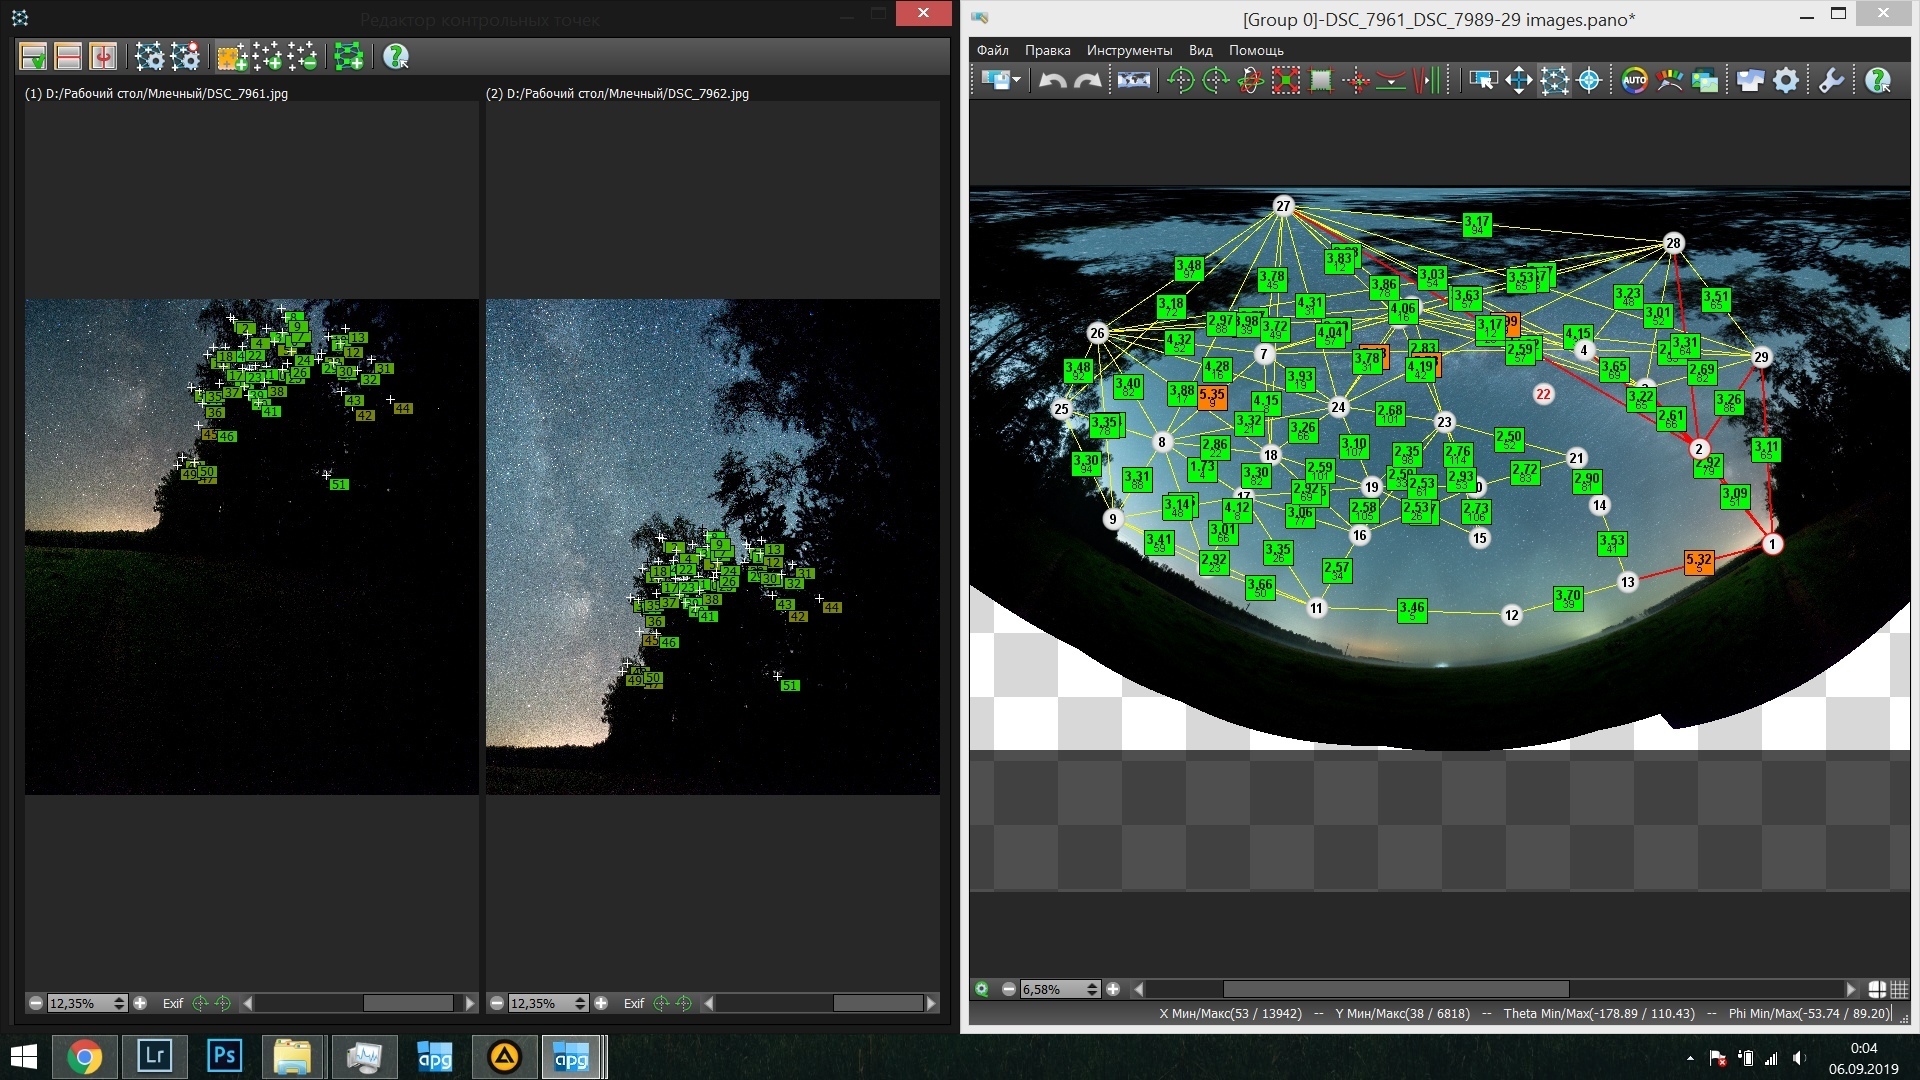Screen dimensions: 1920x1080
Task: Click the undo arrow in panorama toolbar
Action: [1052, 81]
